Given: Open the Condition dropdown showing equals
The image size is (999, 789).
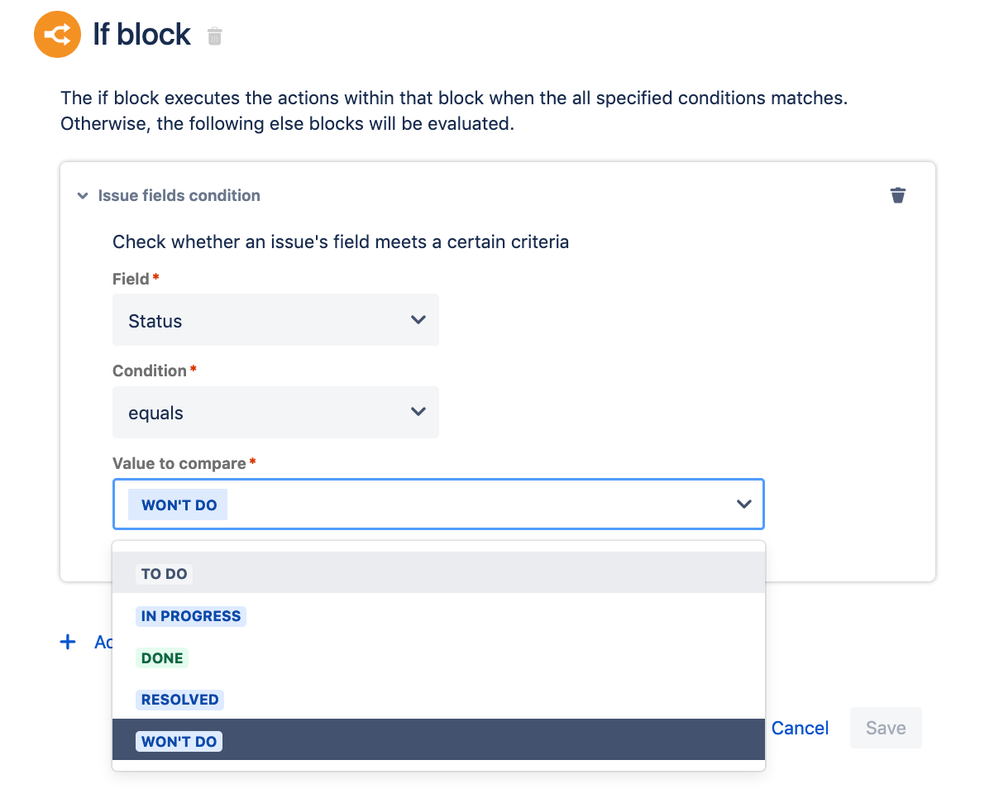Looking at the screenshot, I should 275,412.
